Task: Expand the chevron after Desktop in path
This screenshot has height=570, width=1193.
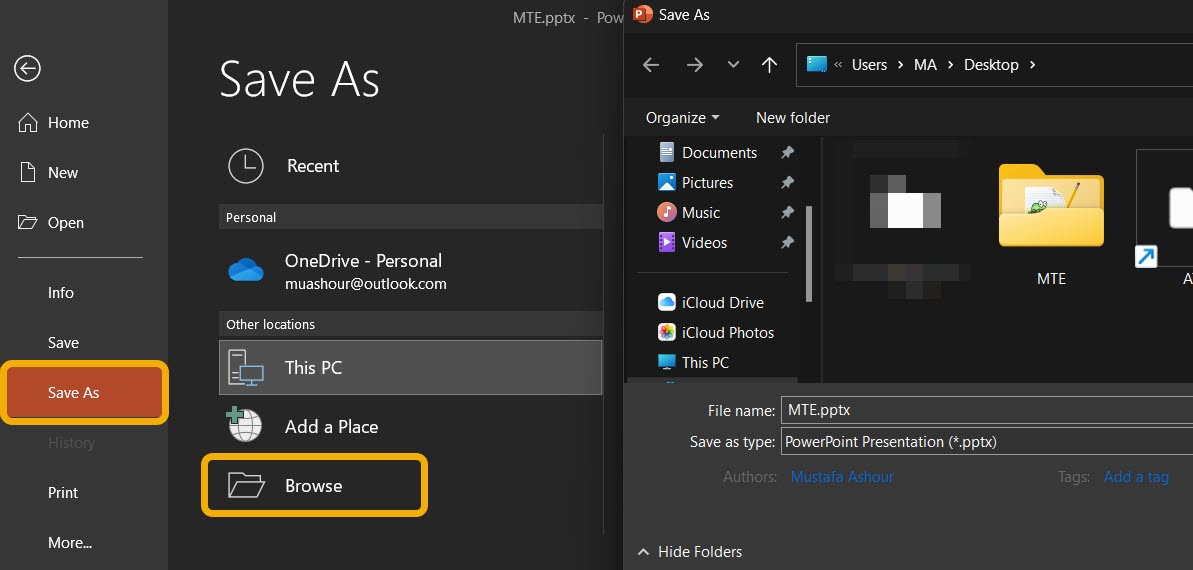Action: click(x=1032, y=65)
